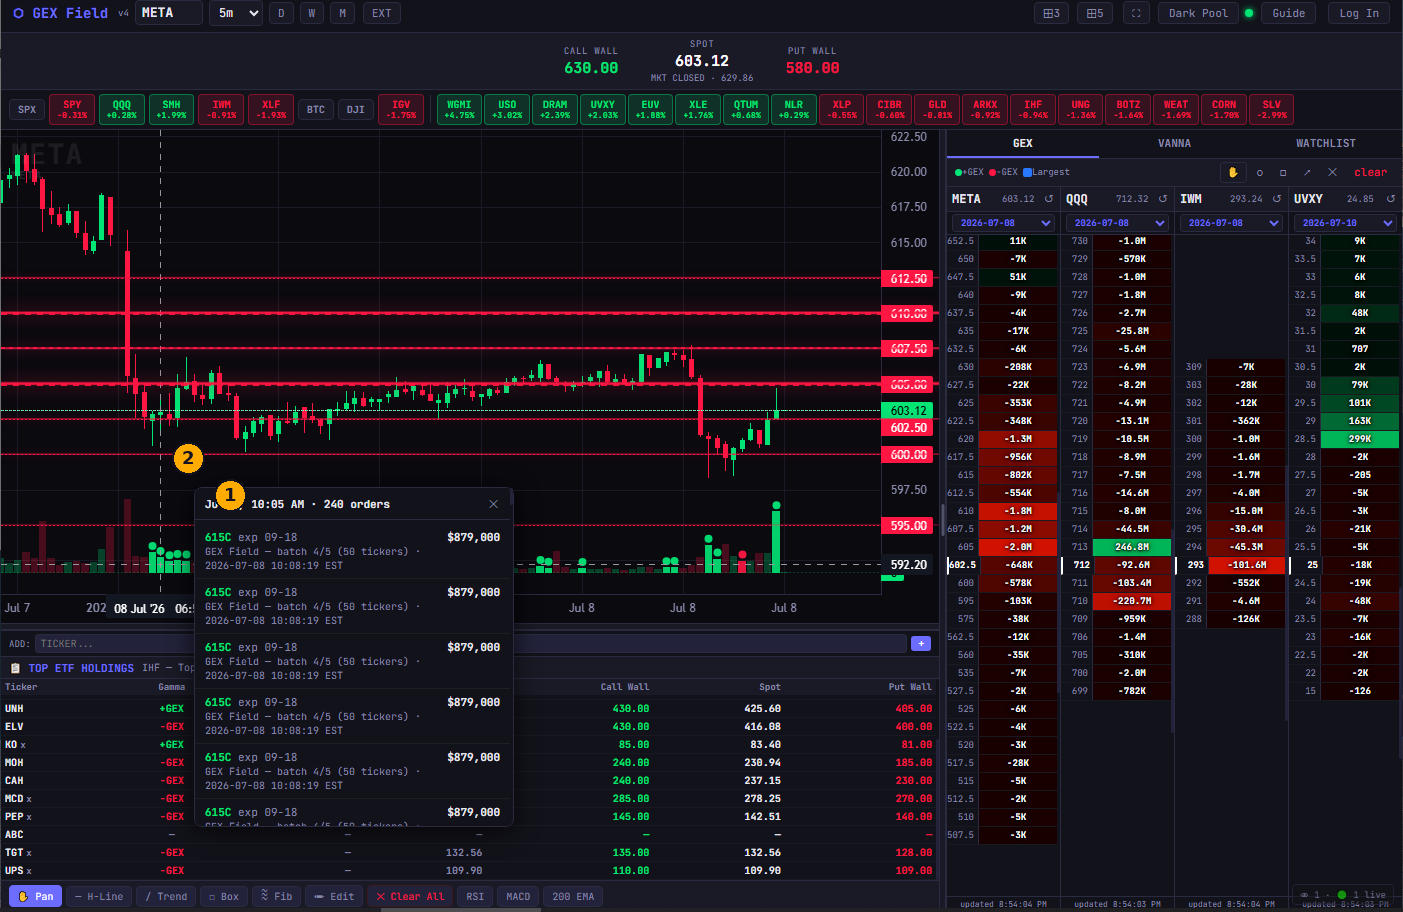Select the GEX tab
Image resolution: width=1403 pixels, height=912 pixels.
click(x=1023, y=144)
